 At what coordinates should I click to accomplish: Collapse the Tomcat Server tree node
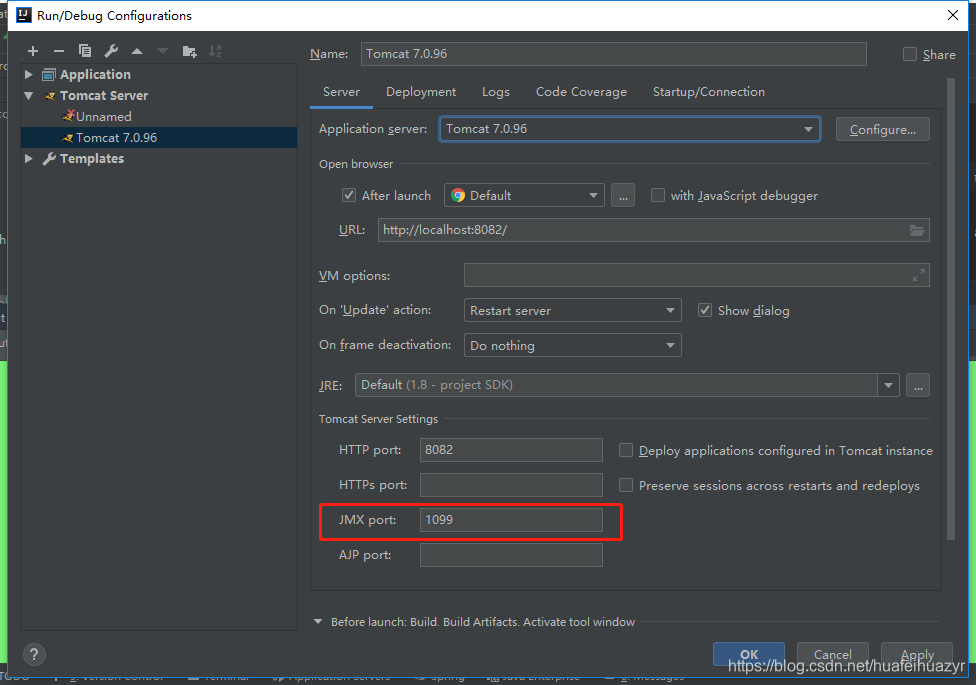[29, 96]
